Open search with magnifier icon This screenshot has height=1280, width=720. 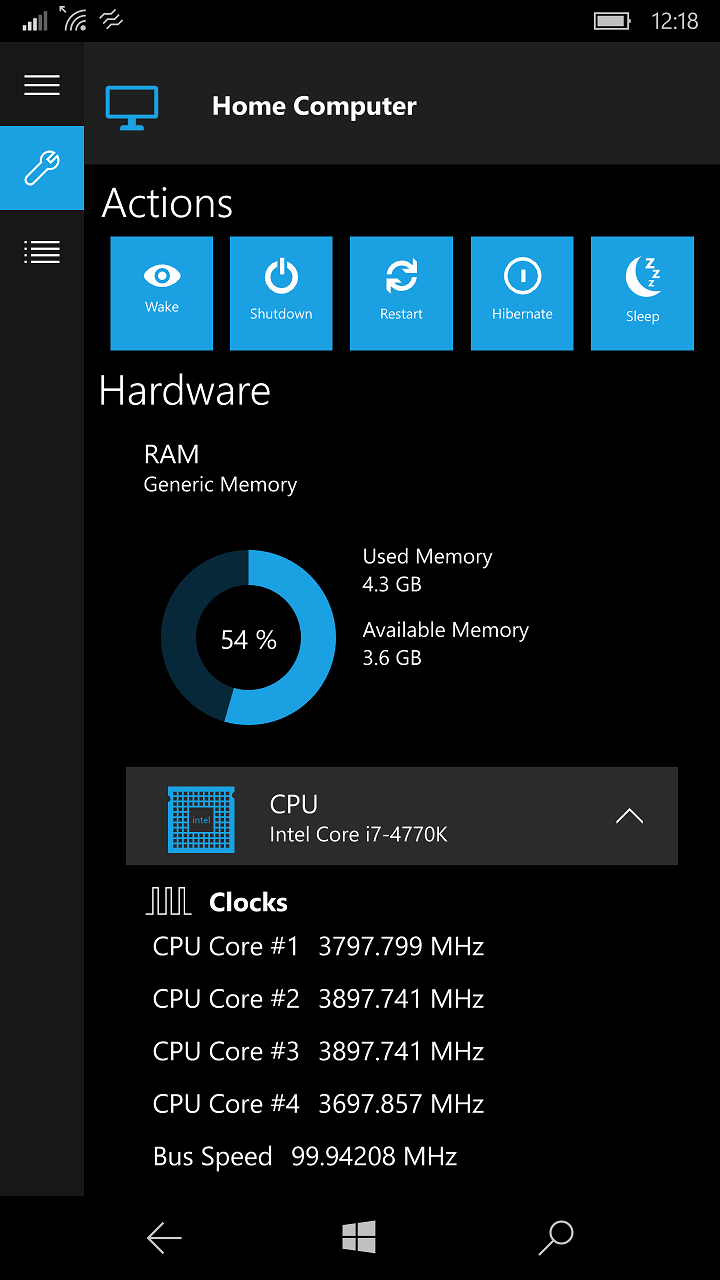click(556, 1238)
